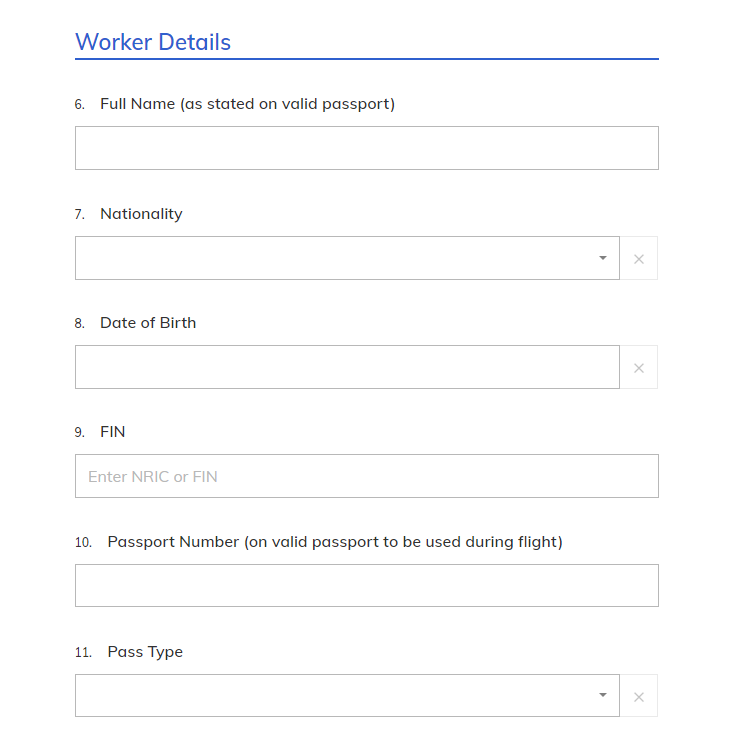Open the Nationality combo box field
This screenshot has width=734, height=748.
click(335, 258)
